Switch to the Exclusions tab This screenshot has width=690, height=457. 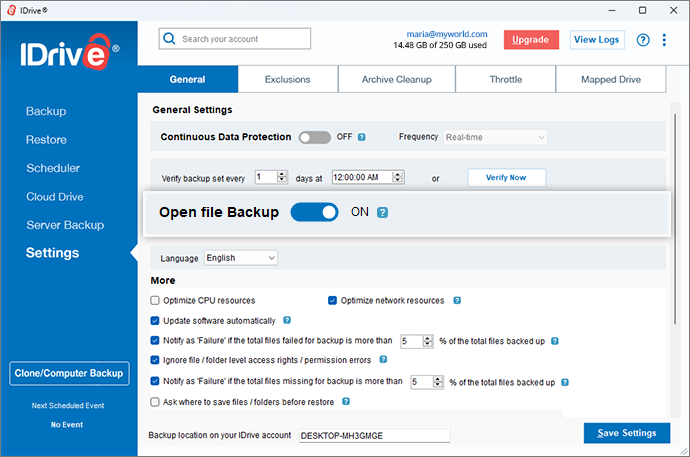pyautogui.click(x=288, y=80)
